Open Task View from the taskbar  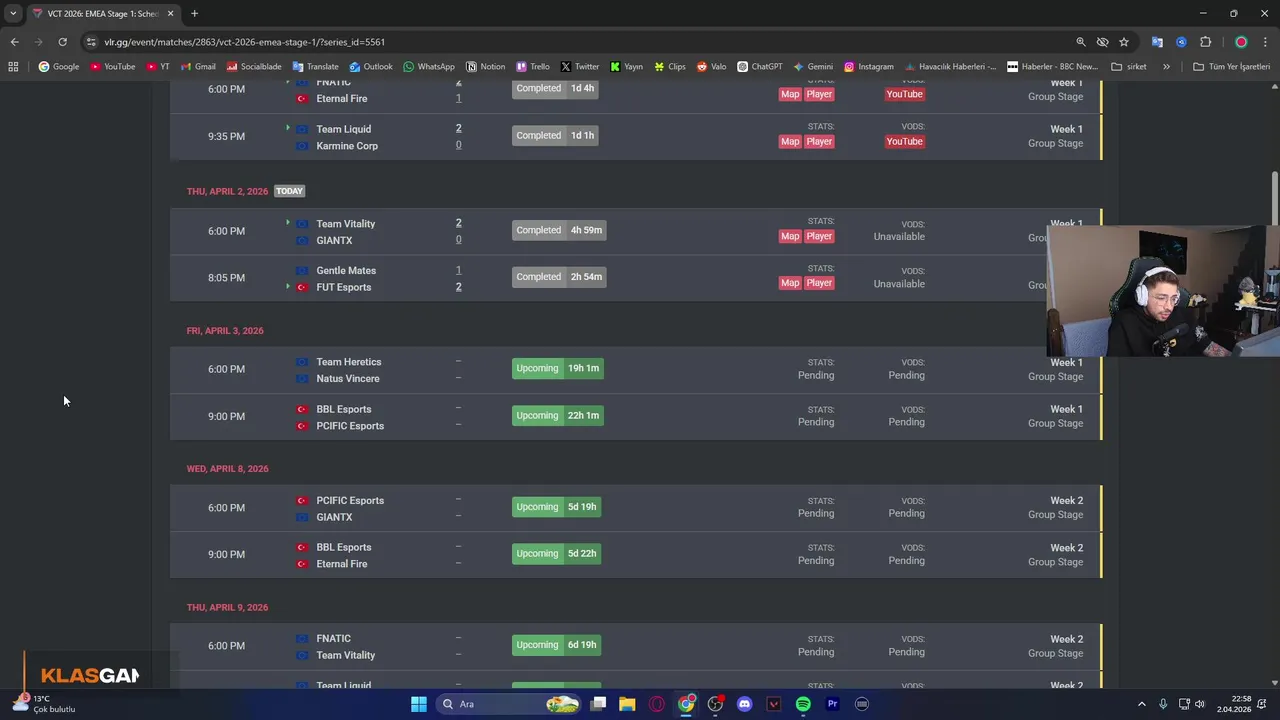598,704
